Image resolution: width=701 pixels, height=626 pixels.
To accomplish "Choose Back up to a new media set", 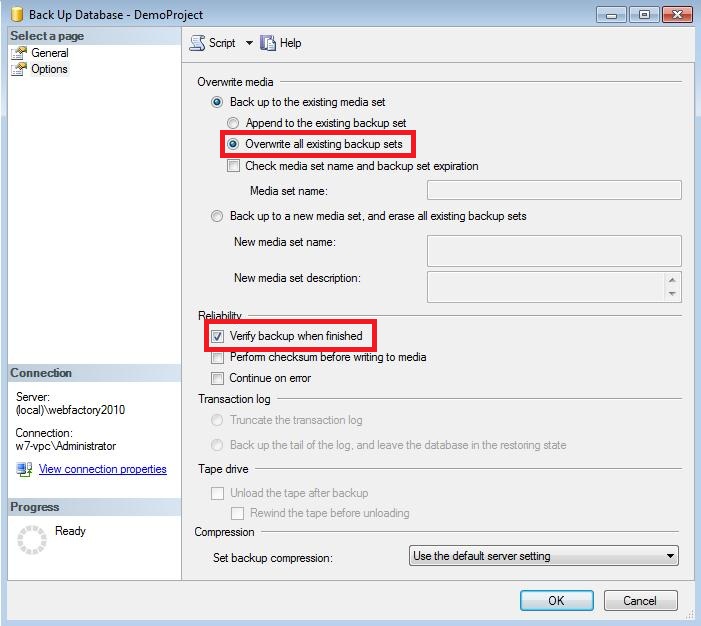I will coord(217,216).
